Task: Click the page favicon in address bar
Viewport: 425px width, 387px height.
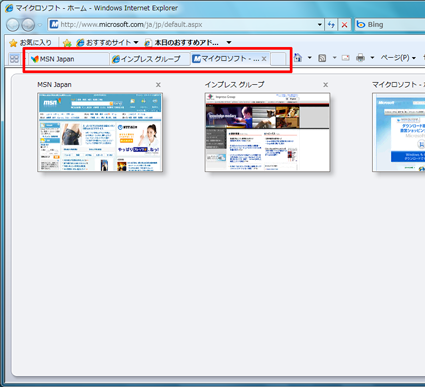Action: click(x=54, y=24)
